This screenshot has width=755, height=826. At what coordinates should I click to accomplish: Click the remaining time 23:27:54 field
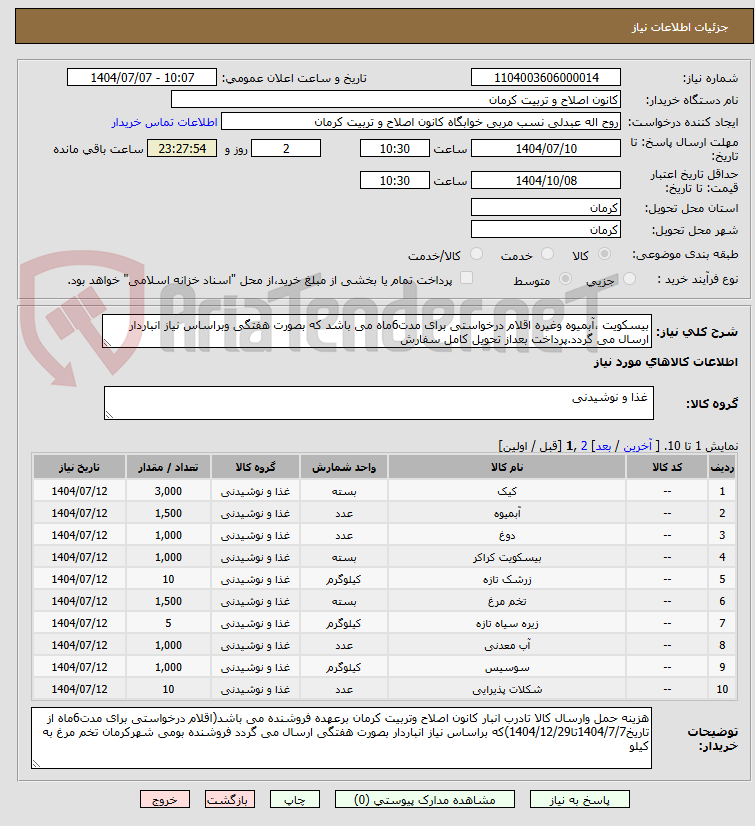point(182,149)
